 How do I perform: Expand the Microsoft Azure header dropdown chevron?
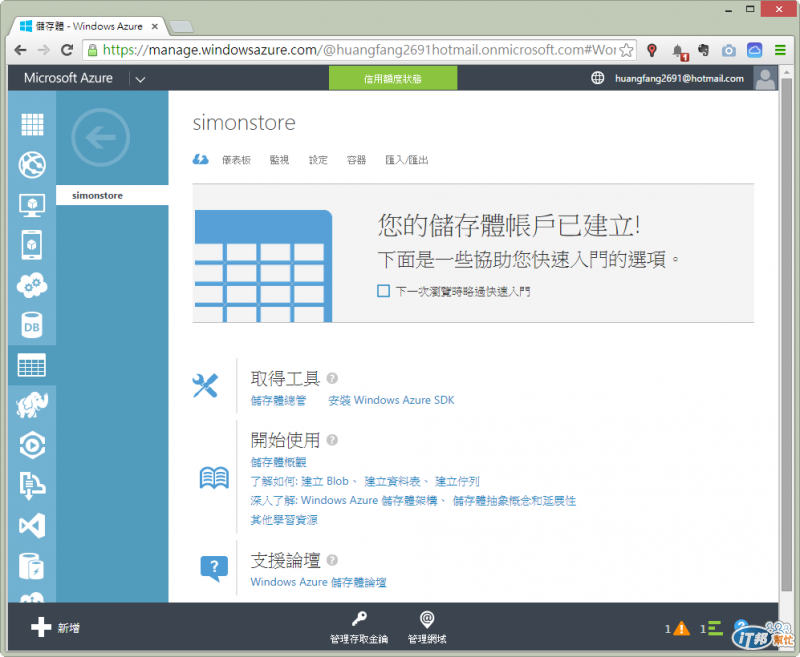pyautogui.click(x=140, y=79)
